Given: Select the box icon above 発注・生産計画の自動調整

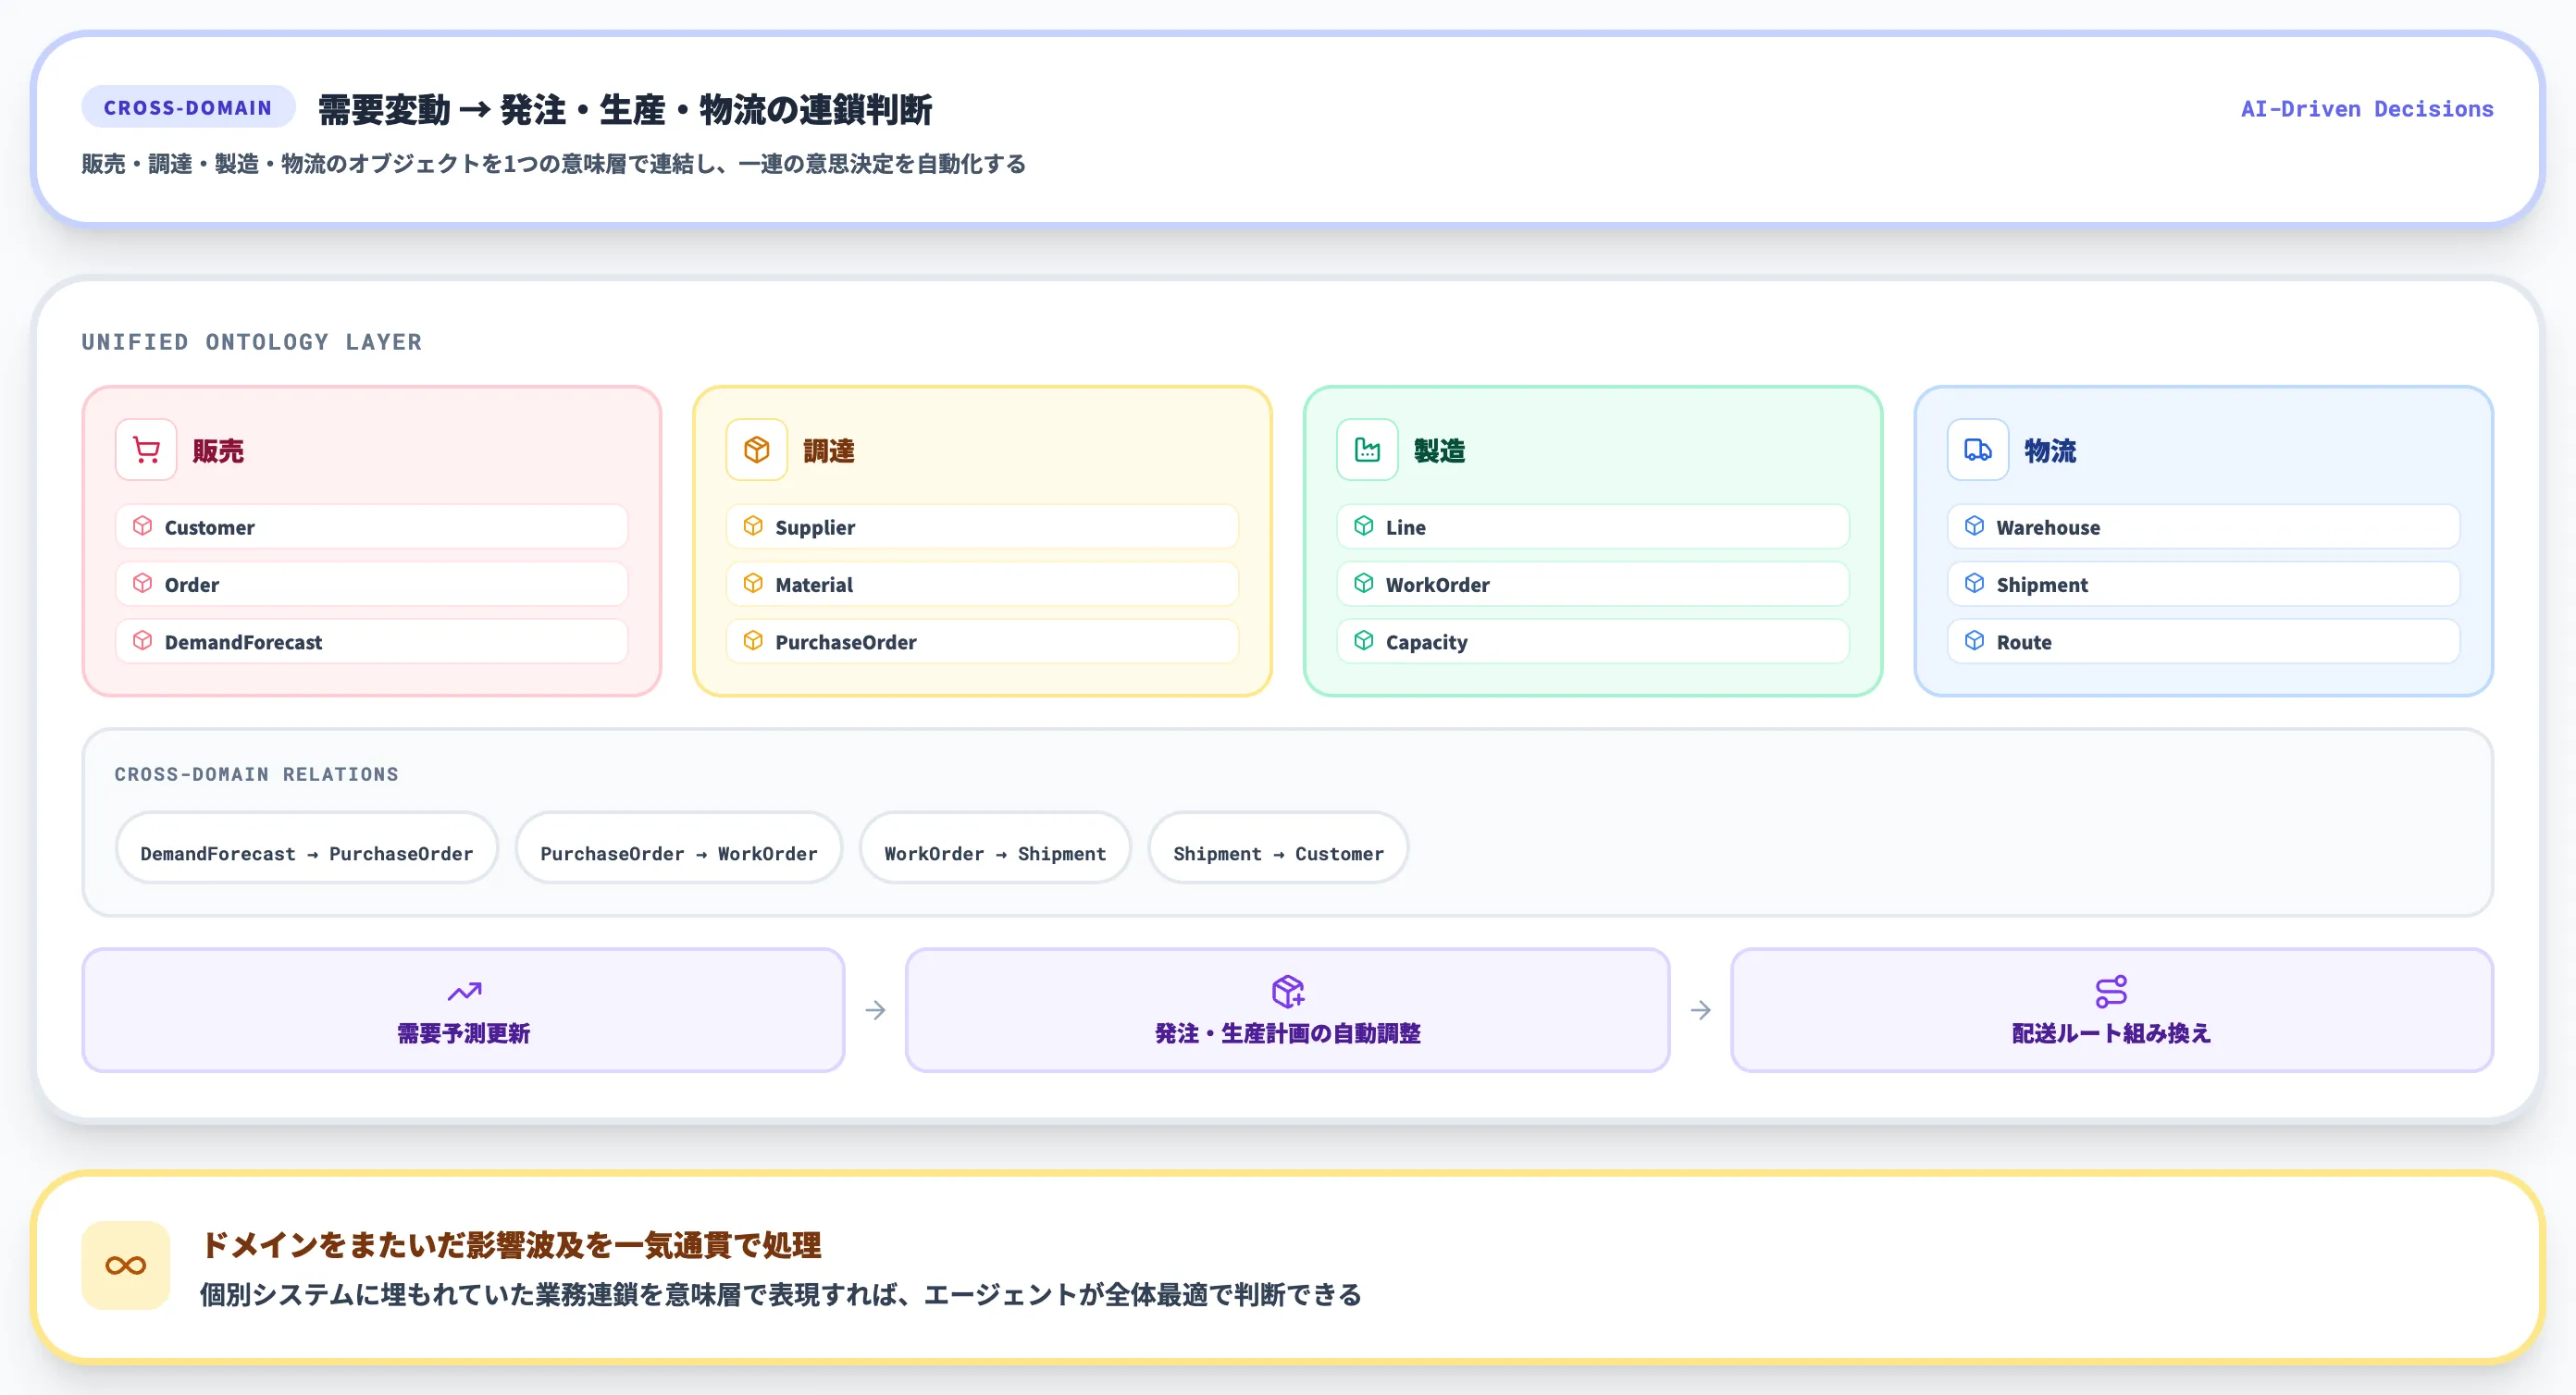Looking at the screenshot, I should pyautogui.click(x=1288, y=990).
